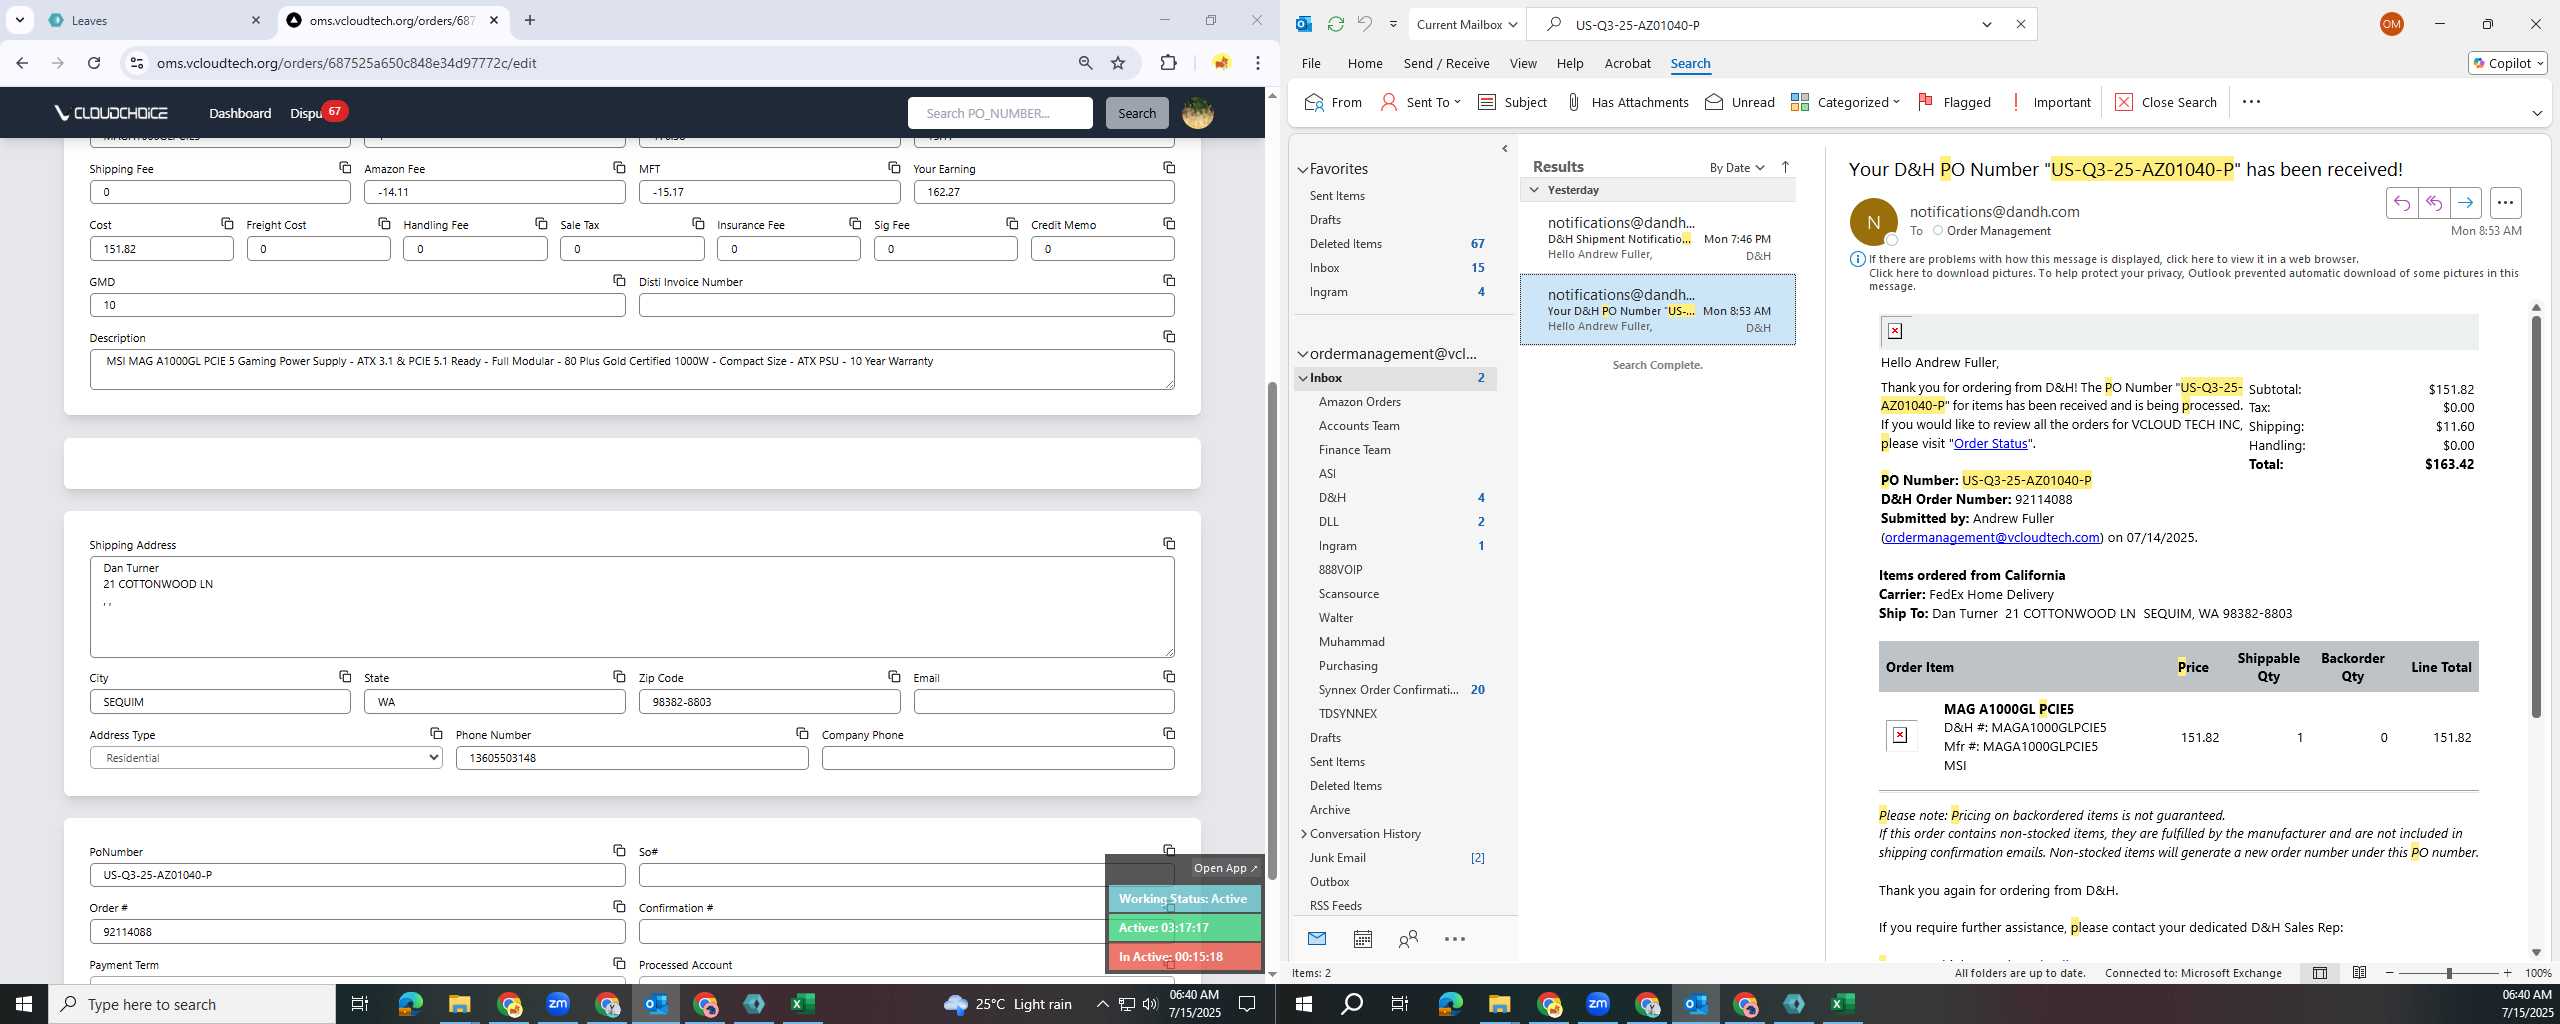
Task: Filter search by Has Attachments
Action: [x=1626, y=102]
